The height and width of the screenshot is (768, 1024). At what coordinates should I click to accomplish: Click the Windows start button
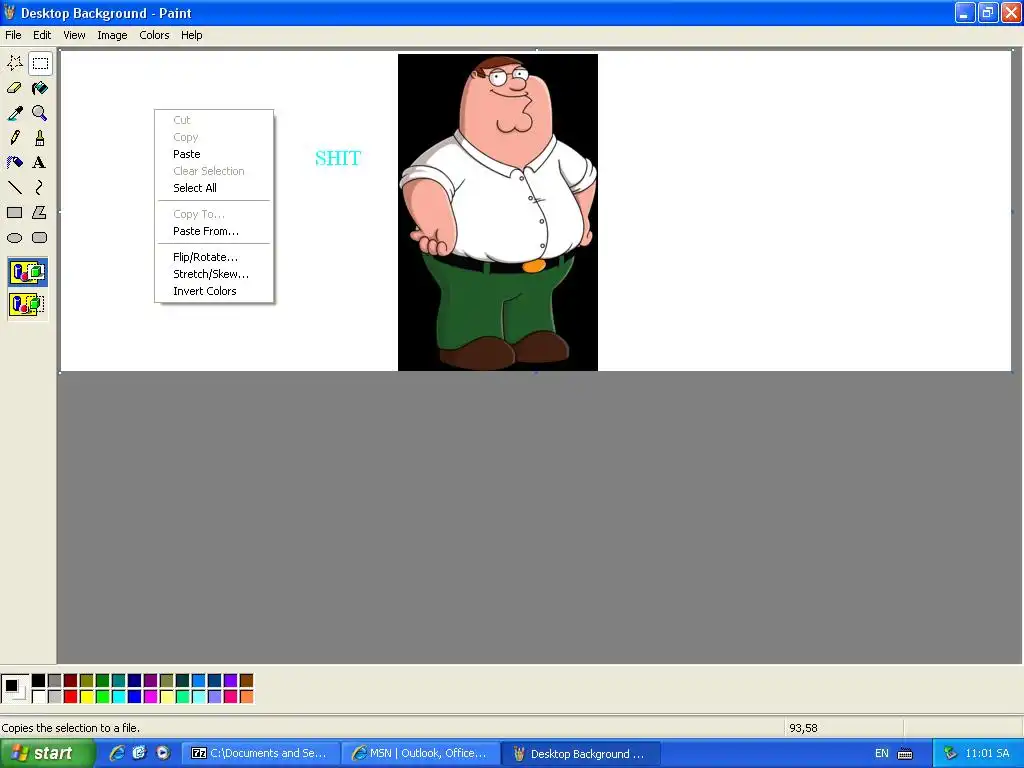(47, 754)
